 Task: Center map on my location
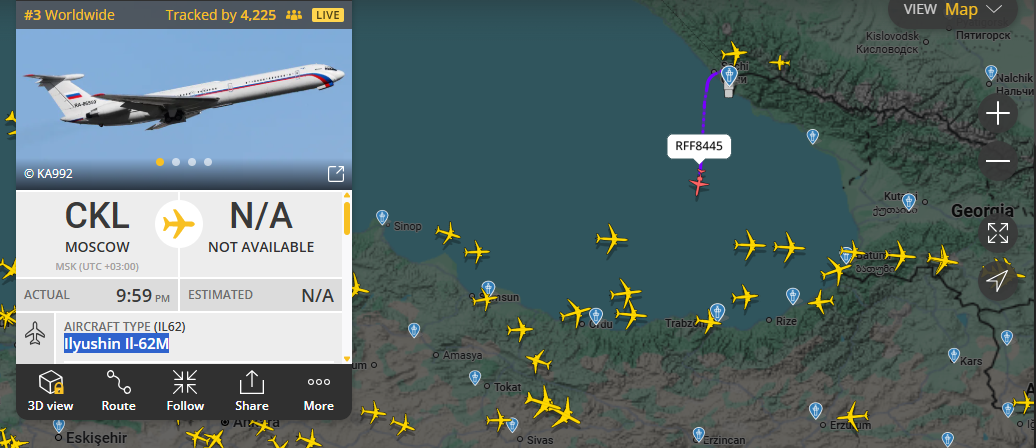tap(998, 280)
